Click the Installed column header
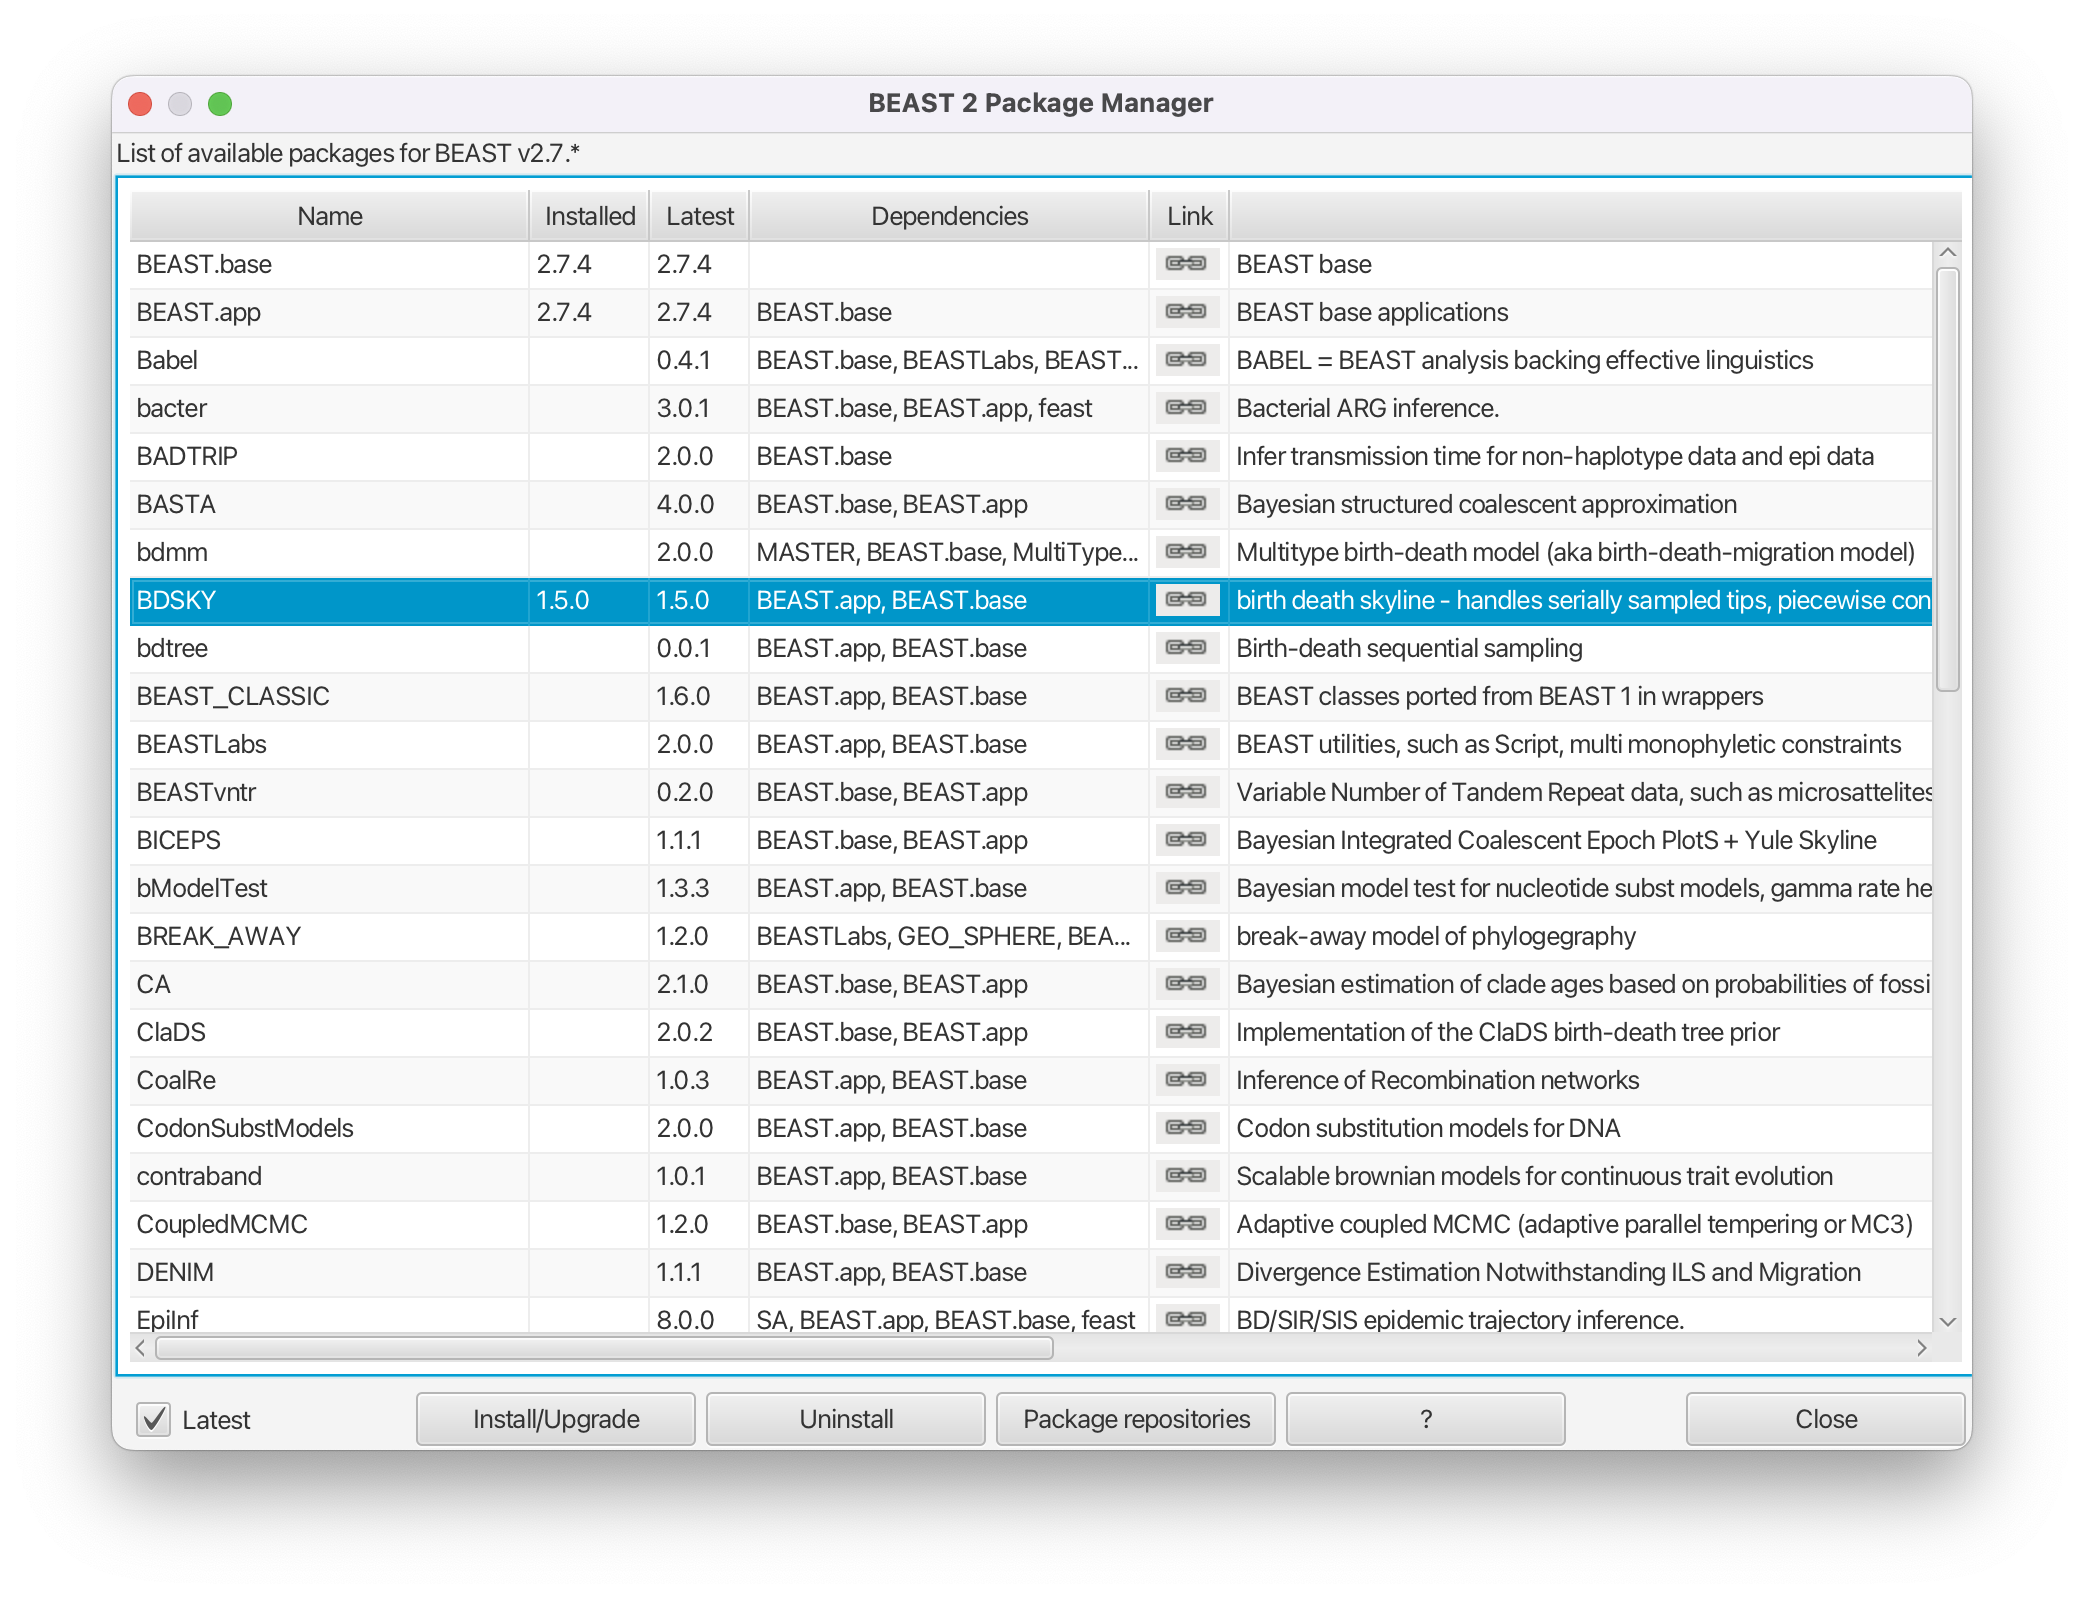The height and width of the screenshot is (1598, 2084). point(589,216)
